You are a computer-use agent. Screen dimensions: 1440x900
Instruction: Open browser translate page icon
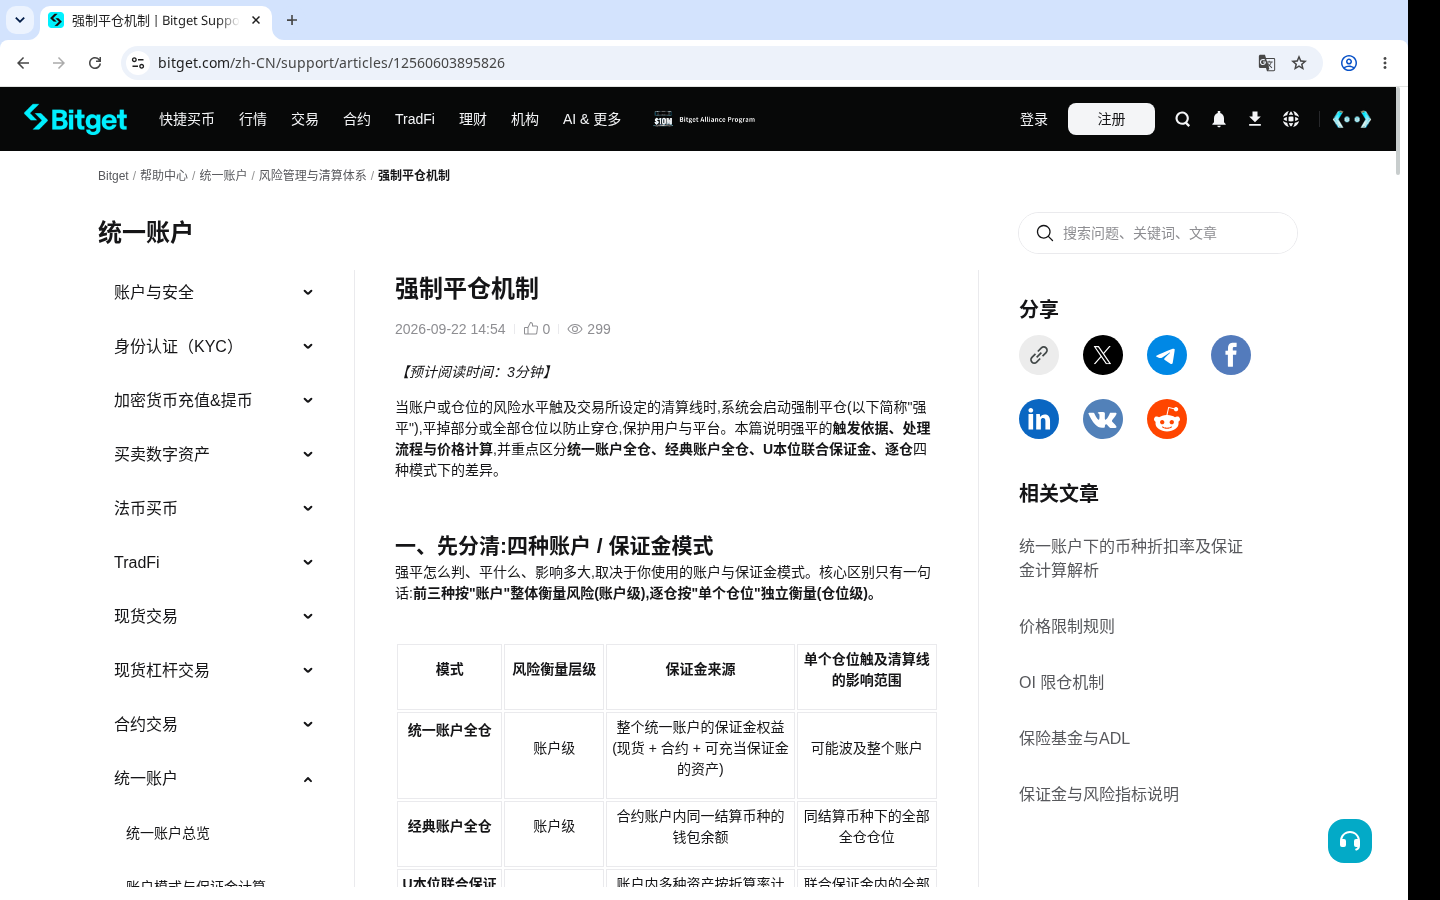coord(1267,63)
